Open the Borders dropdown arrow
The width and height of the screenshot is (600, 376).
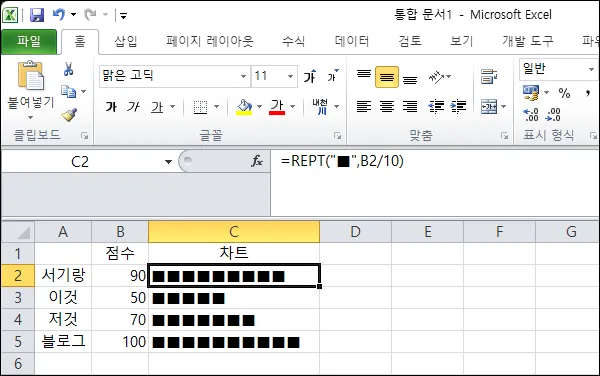[216, 107]
